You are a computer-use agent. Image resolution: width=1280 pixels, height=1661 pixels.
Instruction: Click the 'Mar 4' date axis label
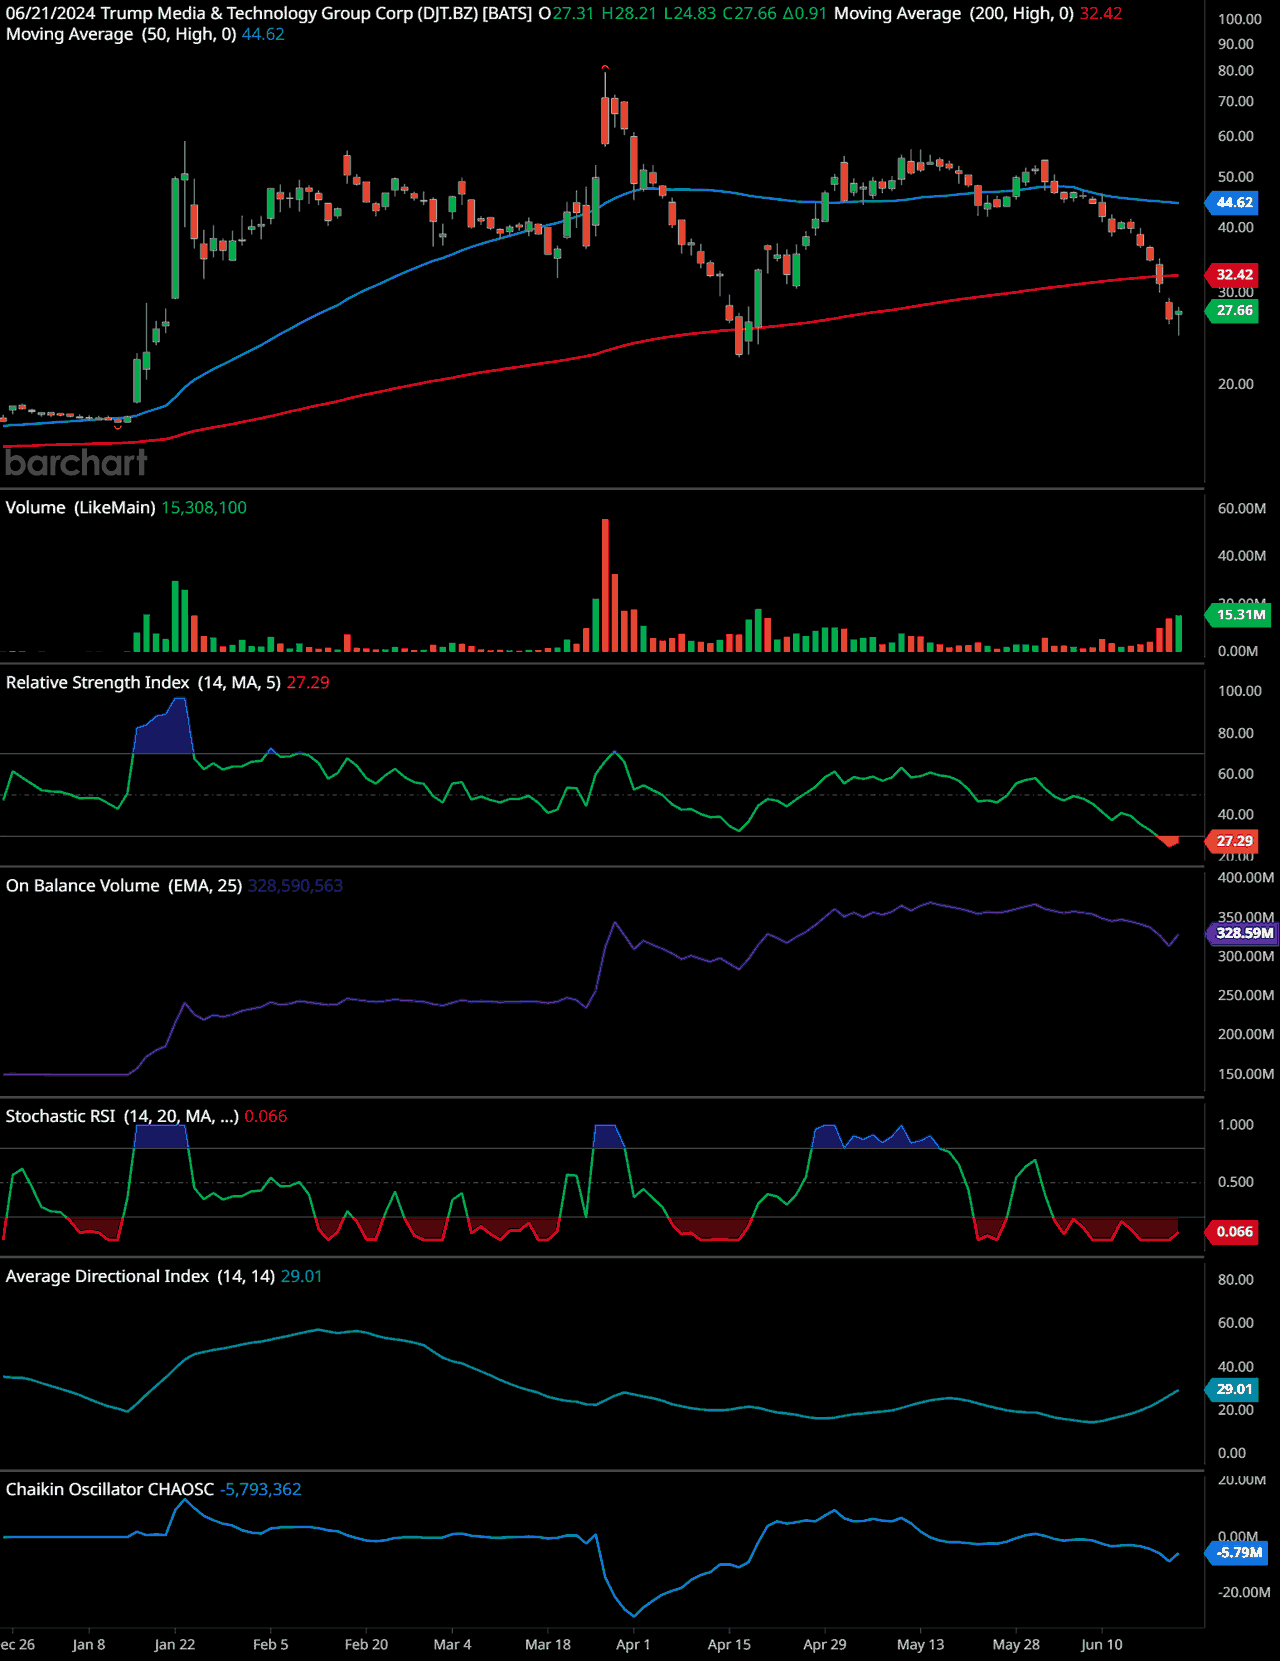(x=452, y=1644)
